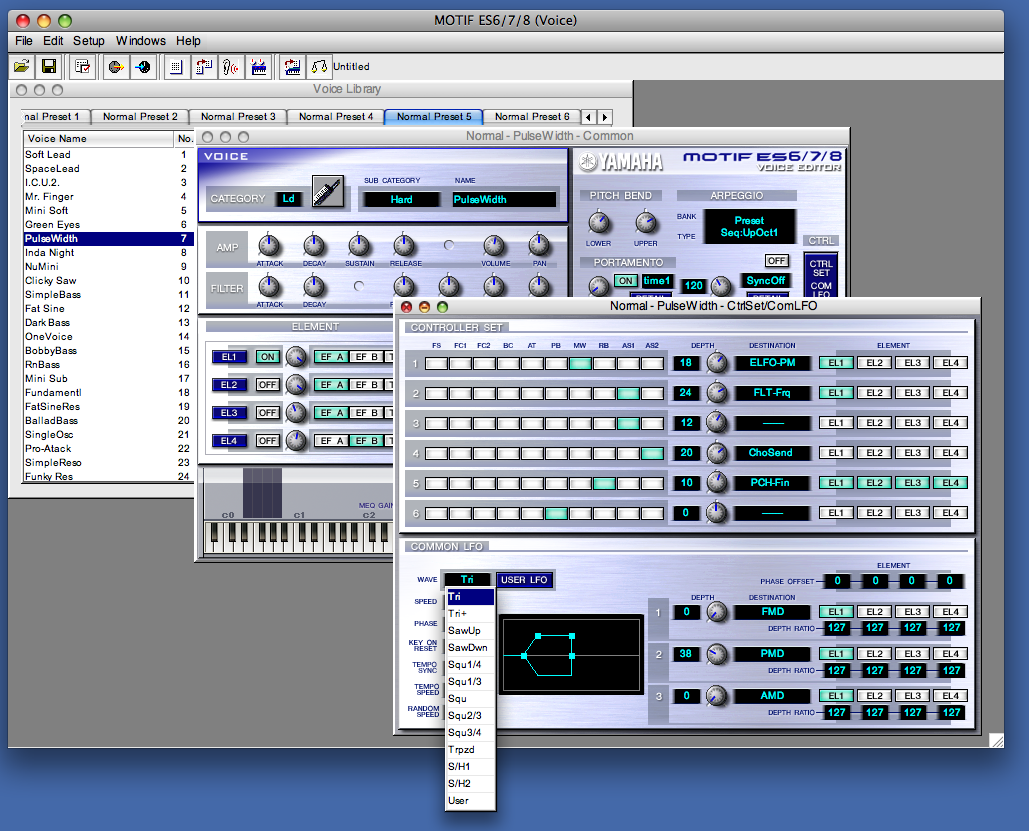
Task: Click the keyboard store arrow toolbar icon
Action: 292,66
